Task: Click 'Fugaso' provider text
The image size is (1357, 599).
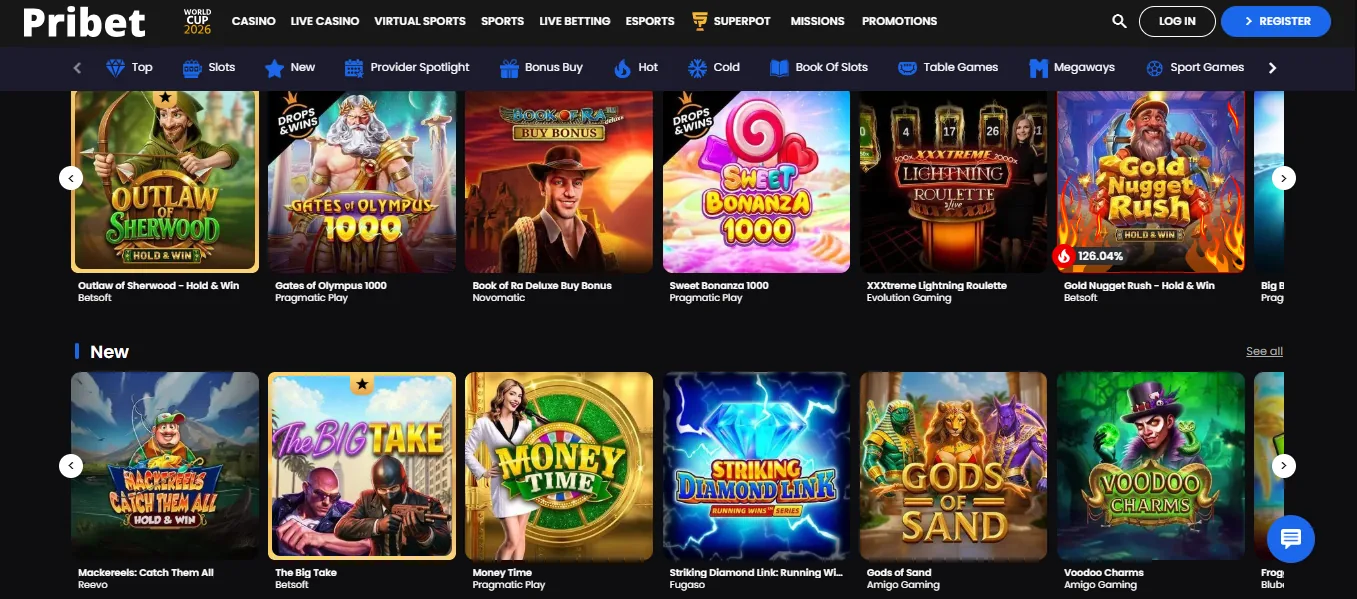Action: tap(687, 585)
